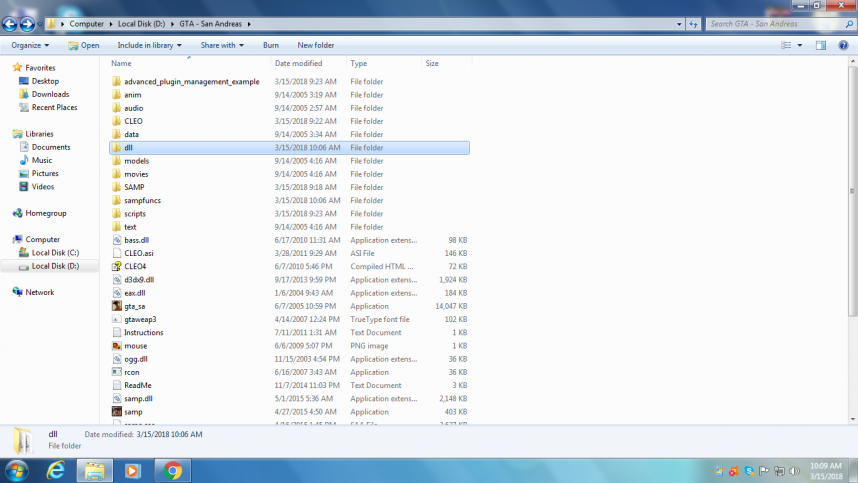The height and width of the screenshot is (483, 858).
Task: Select the Instructions text document
Action: (143, 333)
